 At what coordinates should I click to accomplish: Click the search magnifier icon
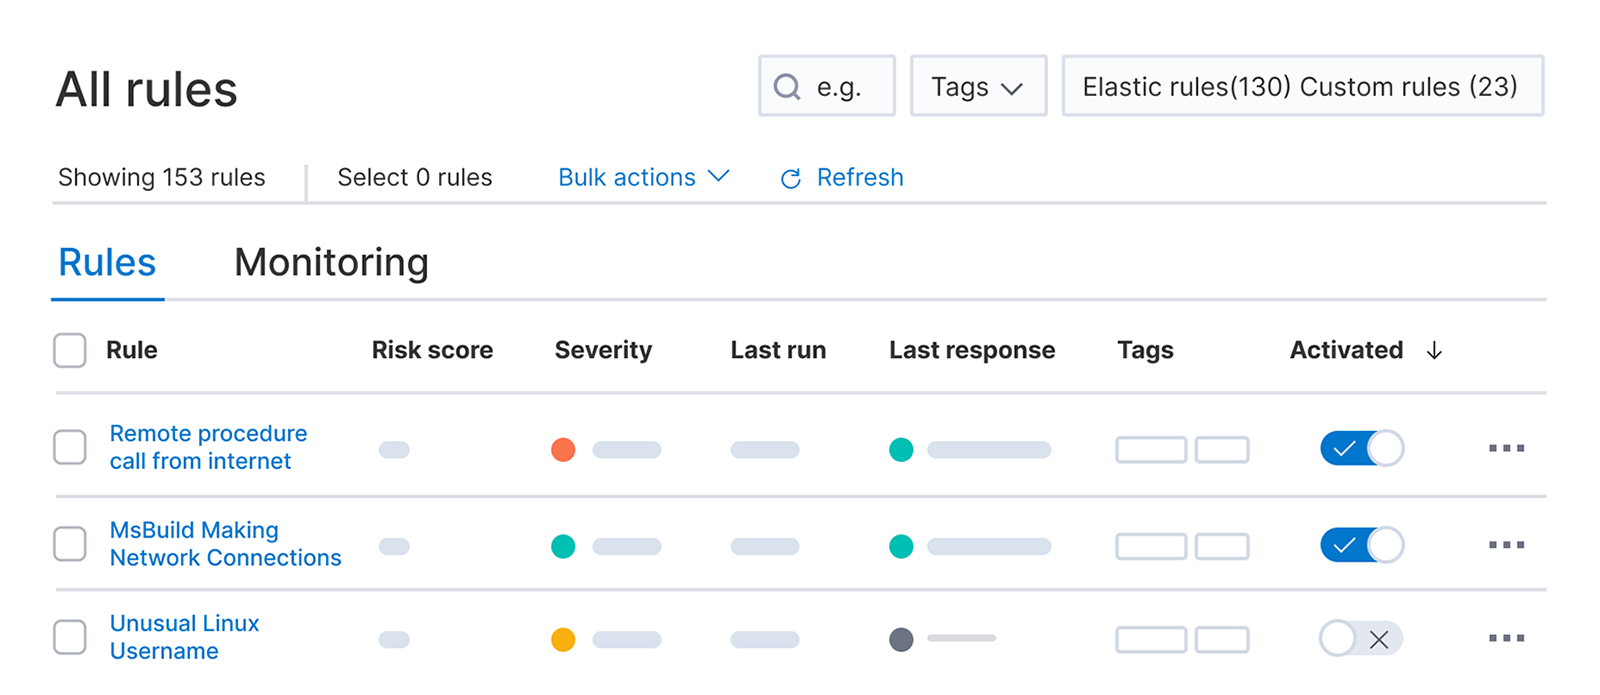pos(787,87)
